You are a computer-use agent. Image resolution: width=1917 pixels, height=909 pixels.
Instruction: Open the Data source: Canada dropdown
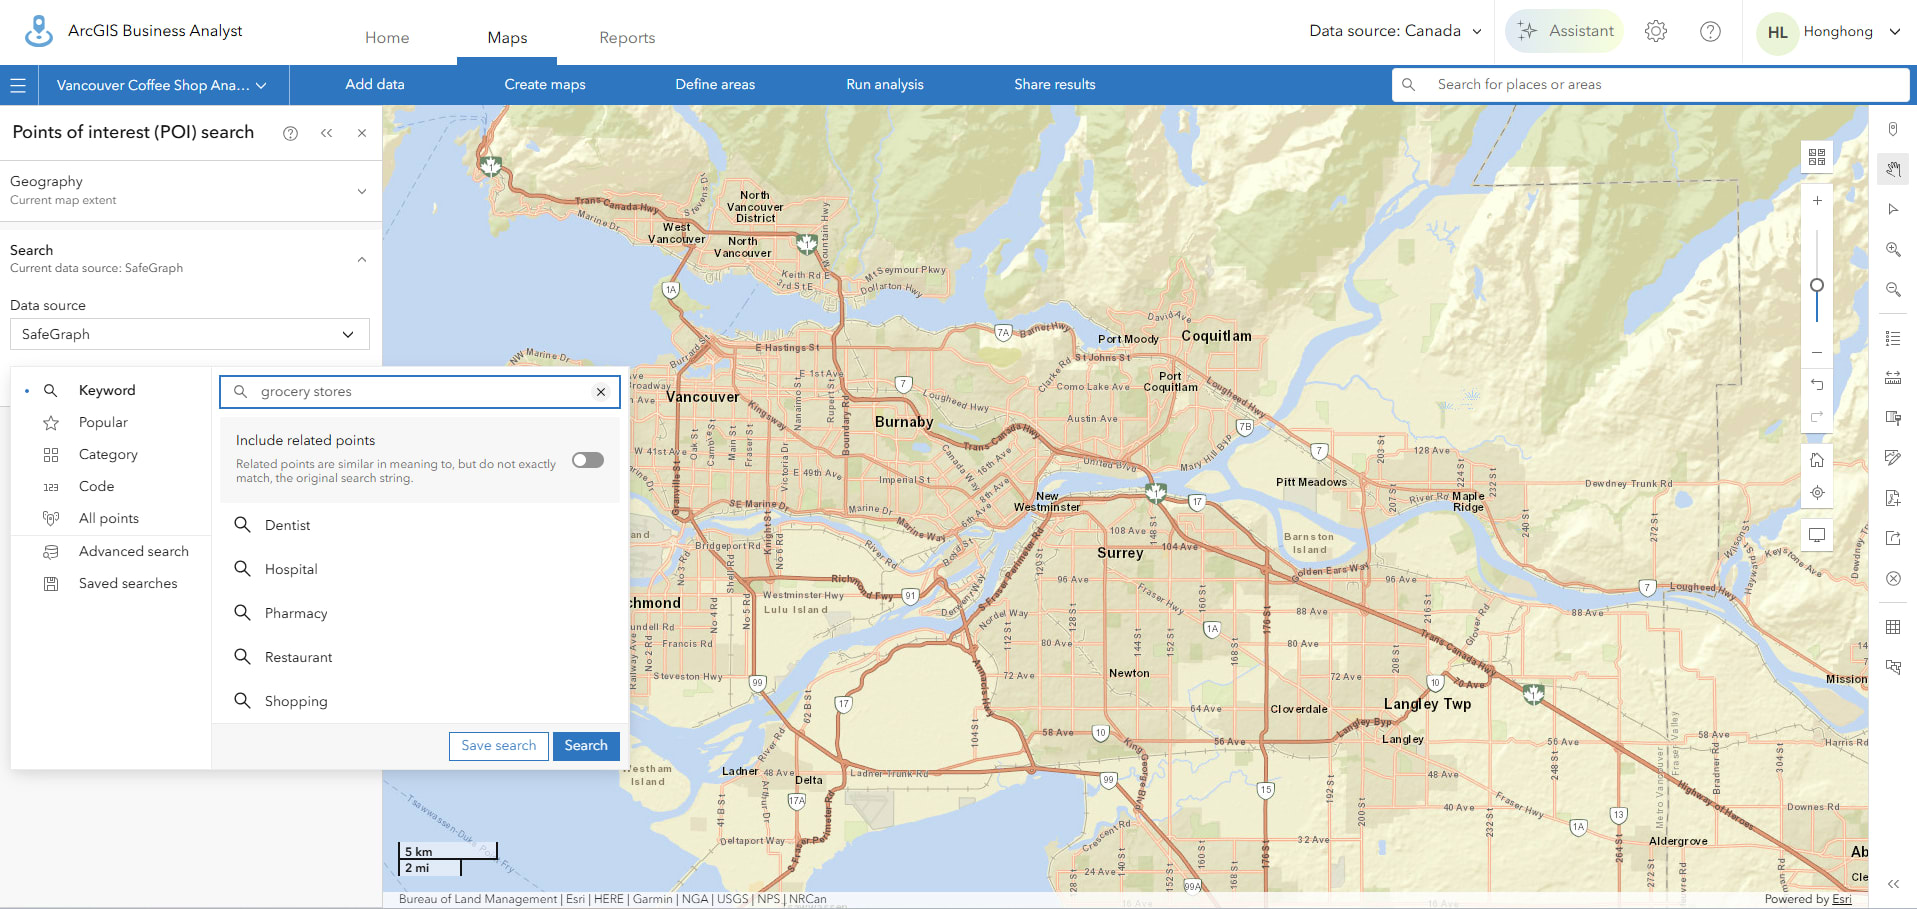point(1395,31)
